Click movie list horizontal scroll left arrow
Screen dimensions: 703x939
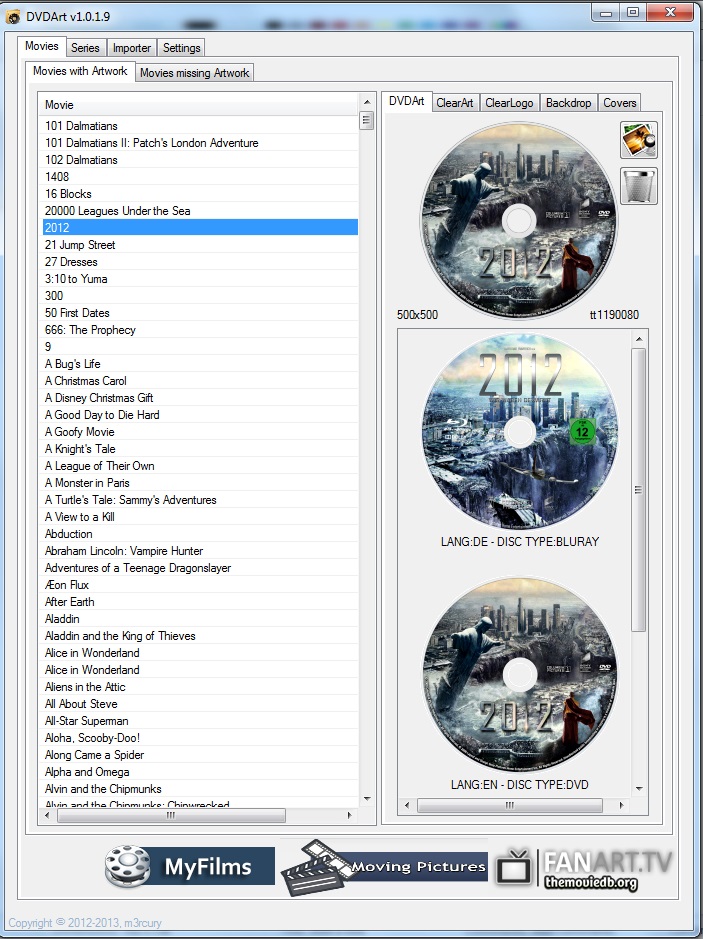pos(49,815)
